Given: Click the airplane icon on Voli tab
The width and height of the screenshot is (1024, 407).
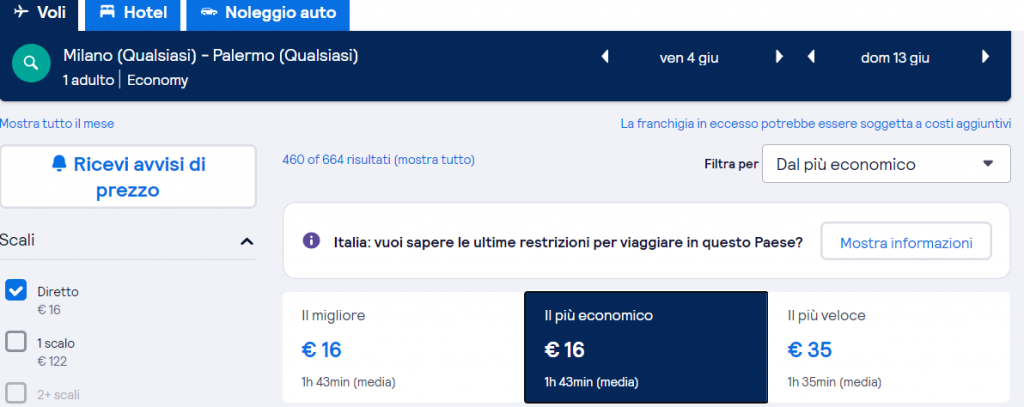Looking at the screenshot, I should click(x=22, y=12).
